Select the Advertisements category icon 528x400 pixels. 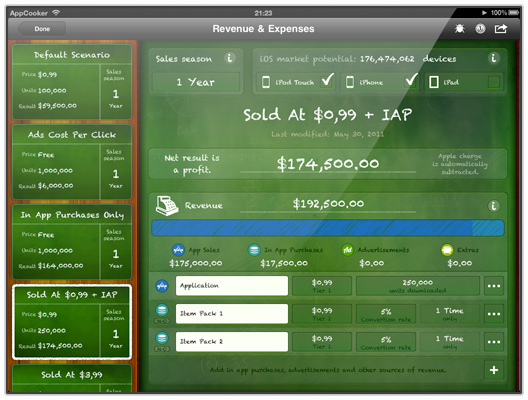coord(347,250)
